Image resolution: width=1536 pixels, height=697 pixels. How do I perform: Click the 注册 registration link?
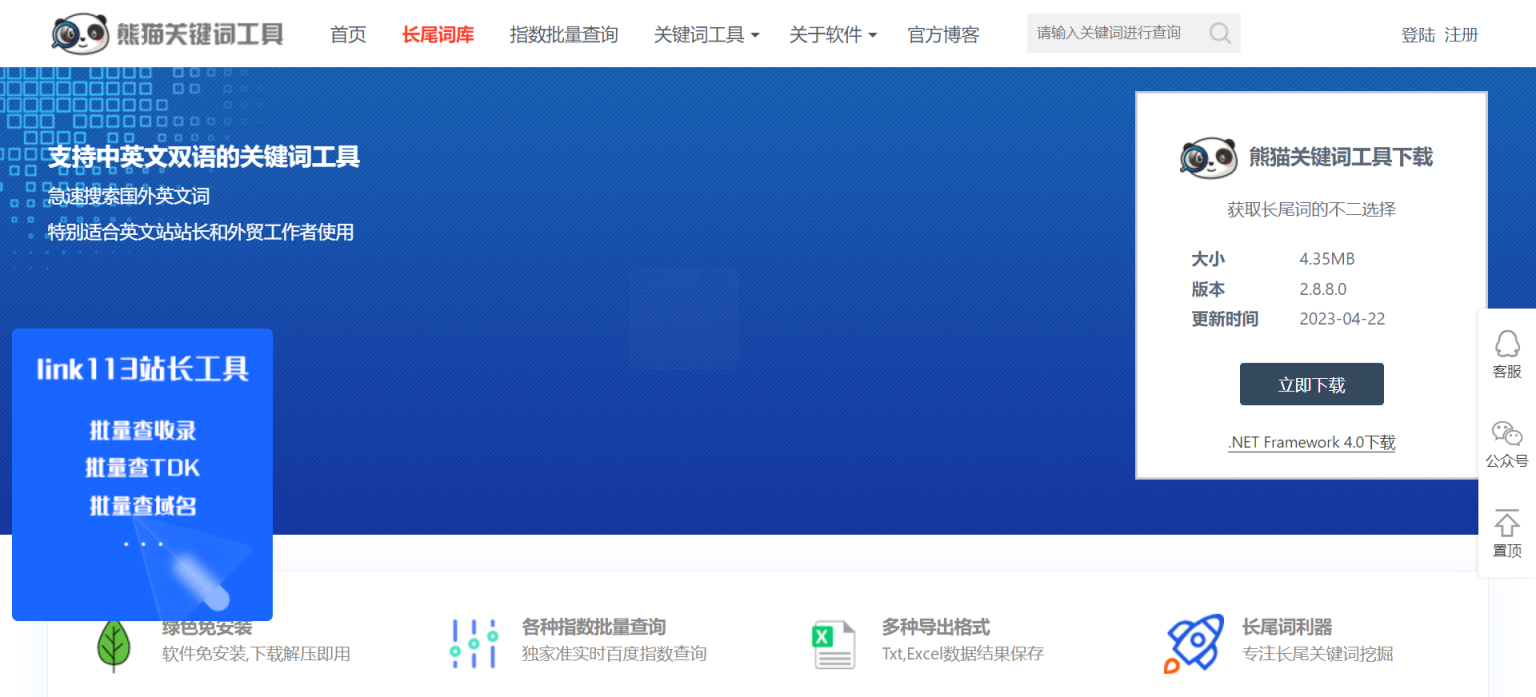point(1461,33)
